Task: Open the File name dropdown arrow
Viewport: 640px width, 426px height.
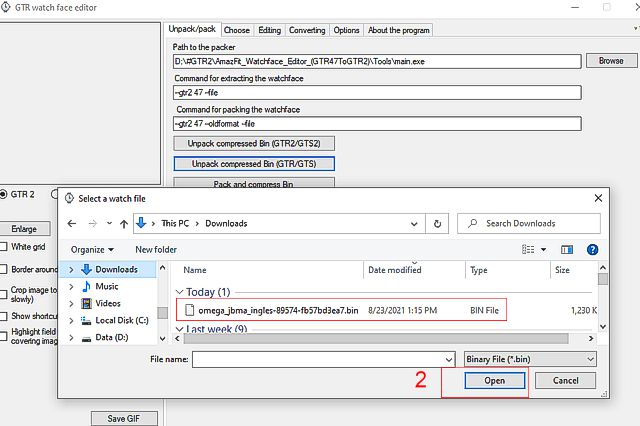Action: pyautogui.click(x=449, y=359)
